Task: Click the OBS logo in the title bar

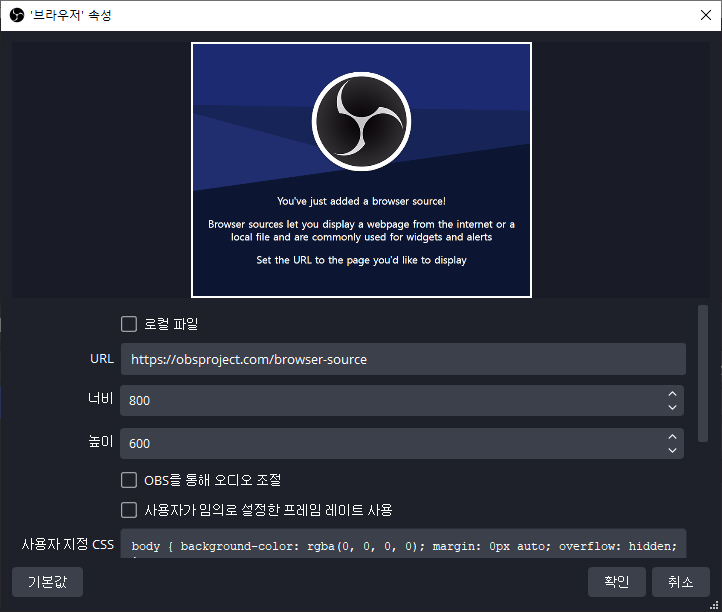Action: click(17, 15)
